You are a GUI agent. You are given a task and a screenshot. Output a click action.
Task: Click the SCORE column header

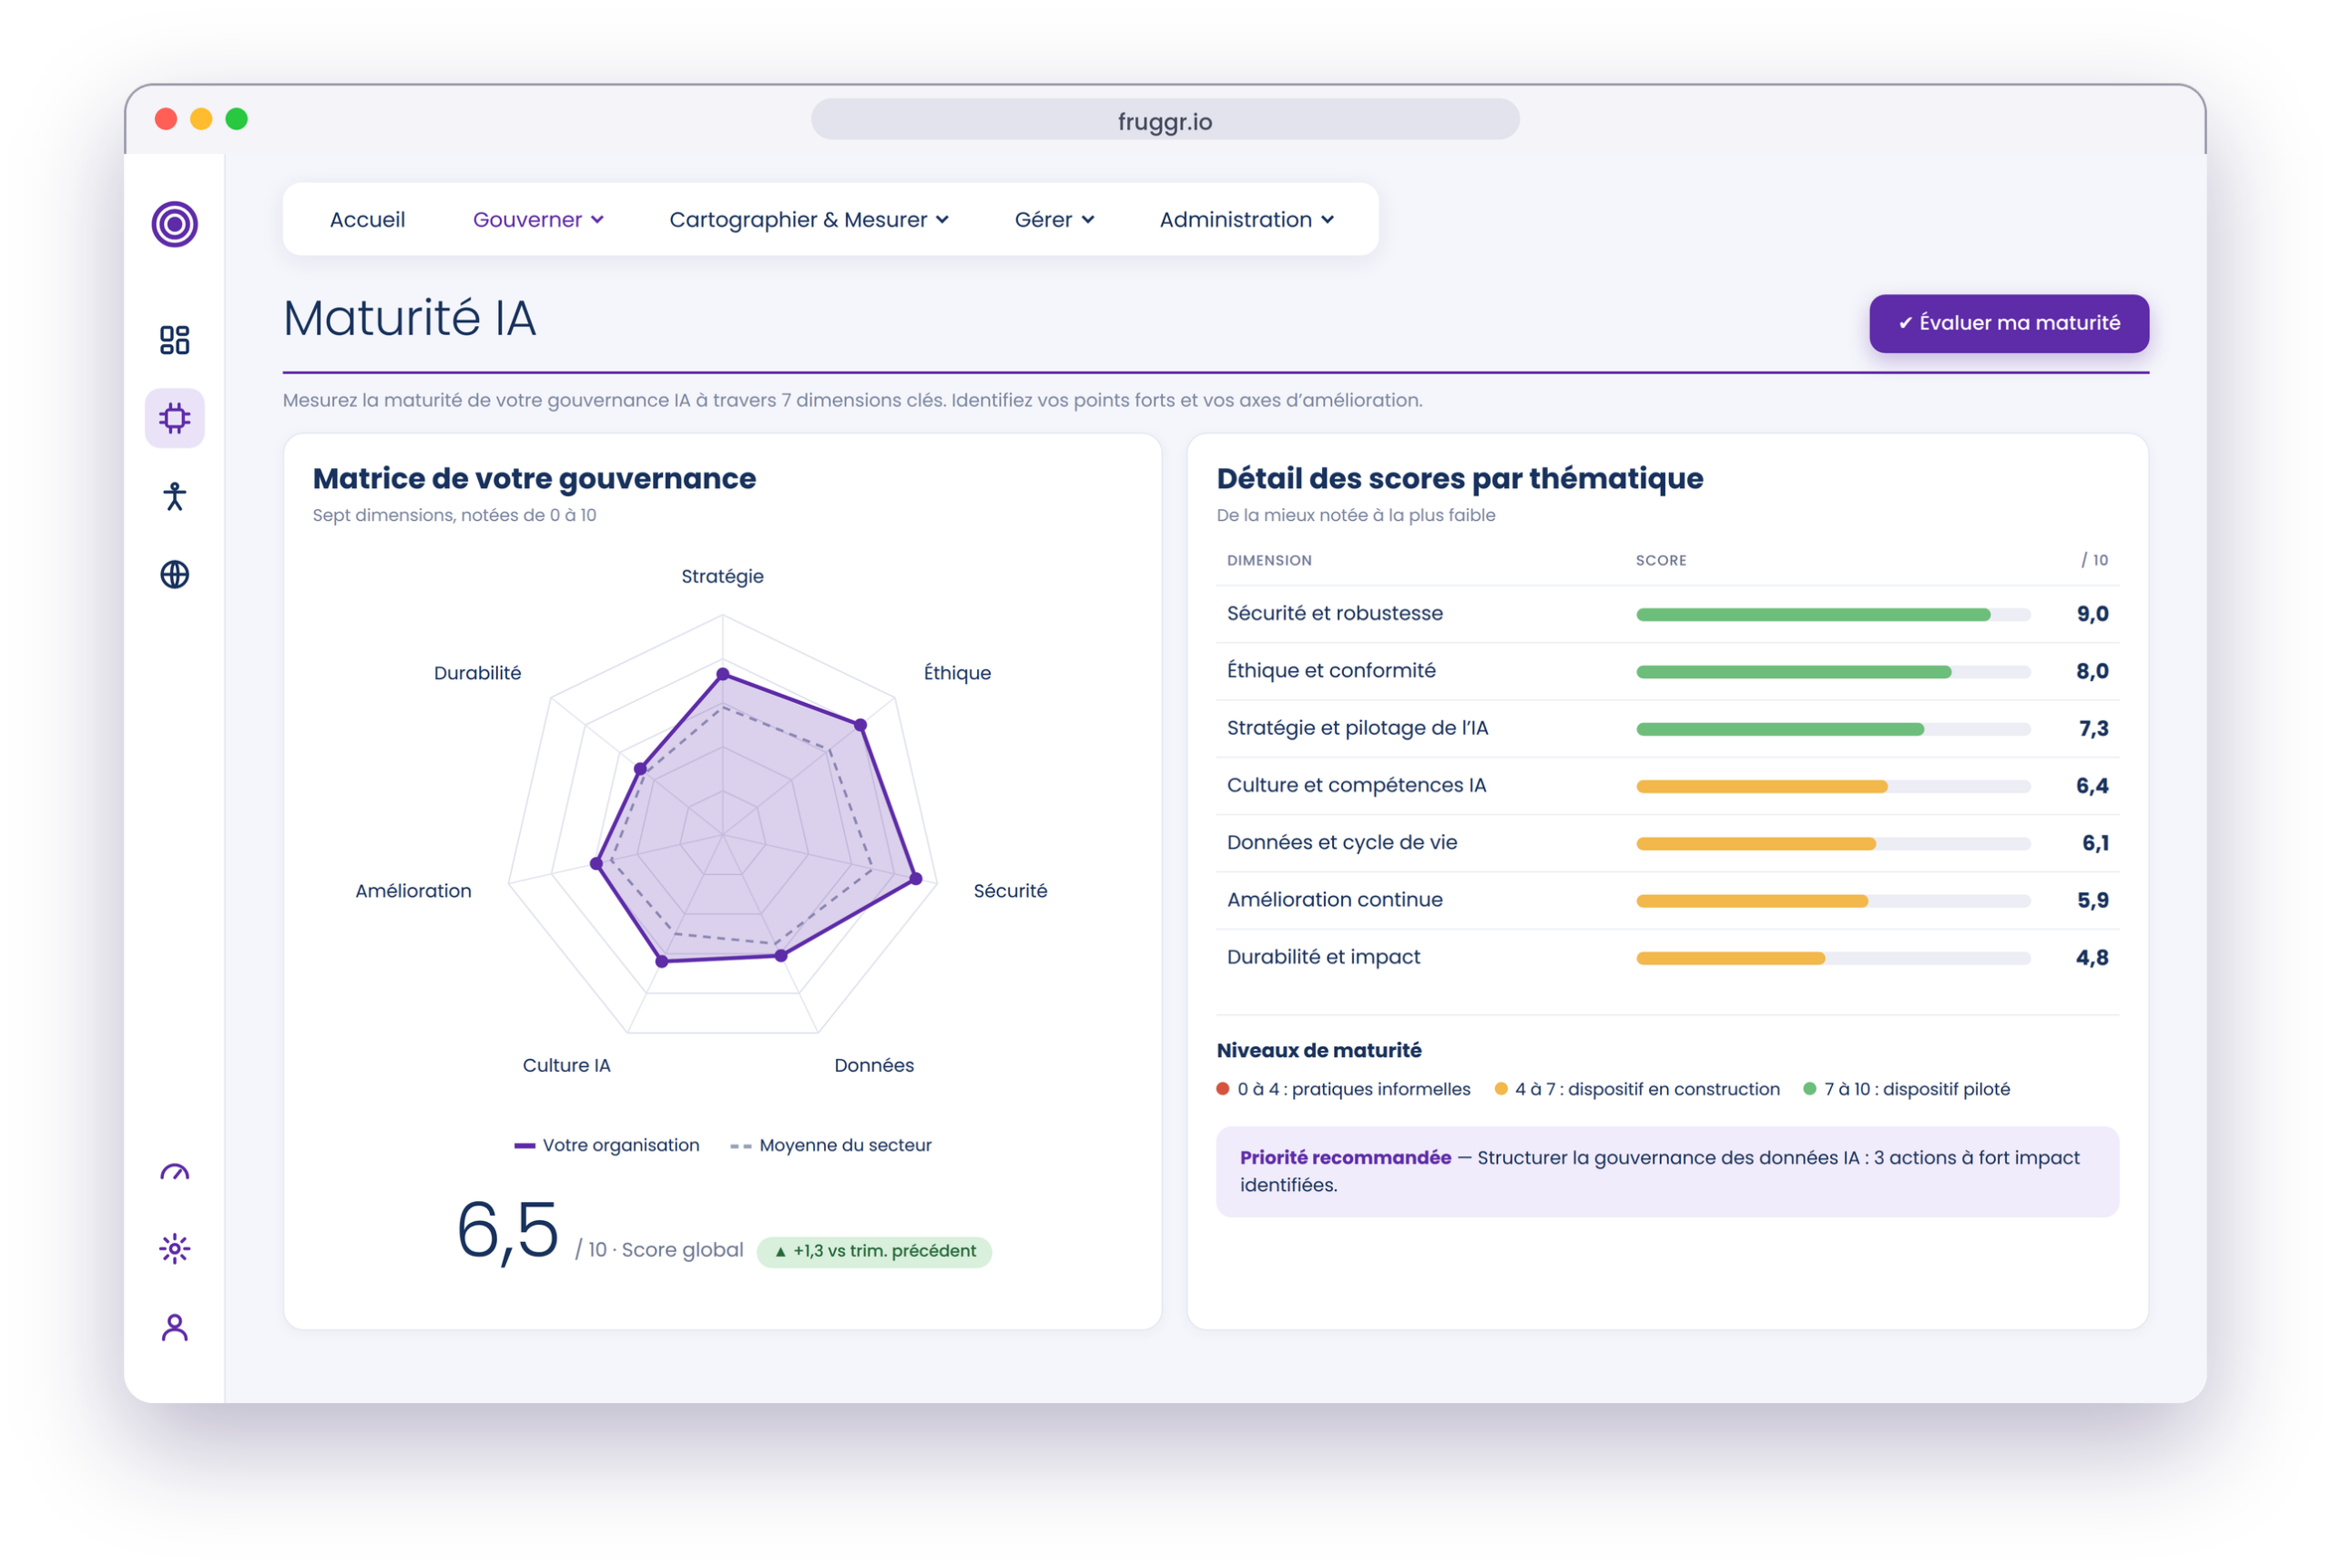point(1660,560)
